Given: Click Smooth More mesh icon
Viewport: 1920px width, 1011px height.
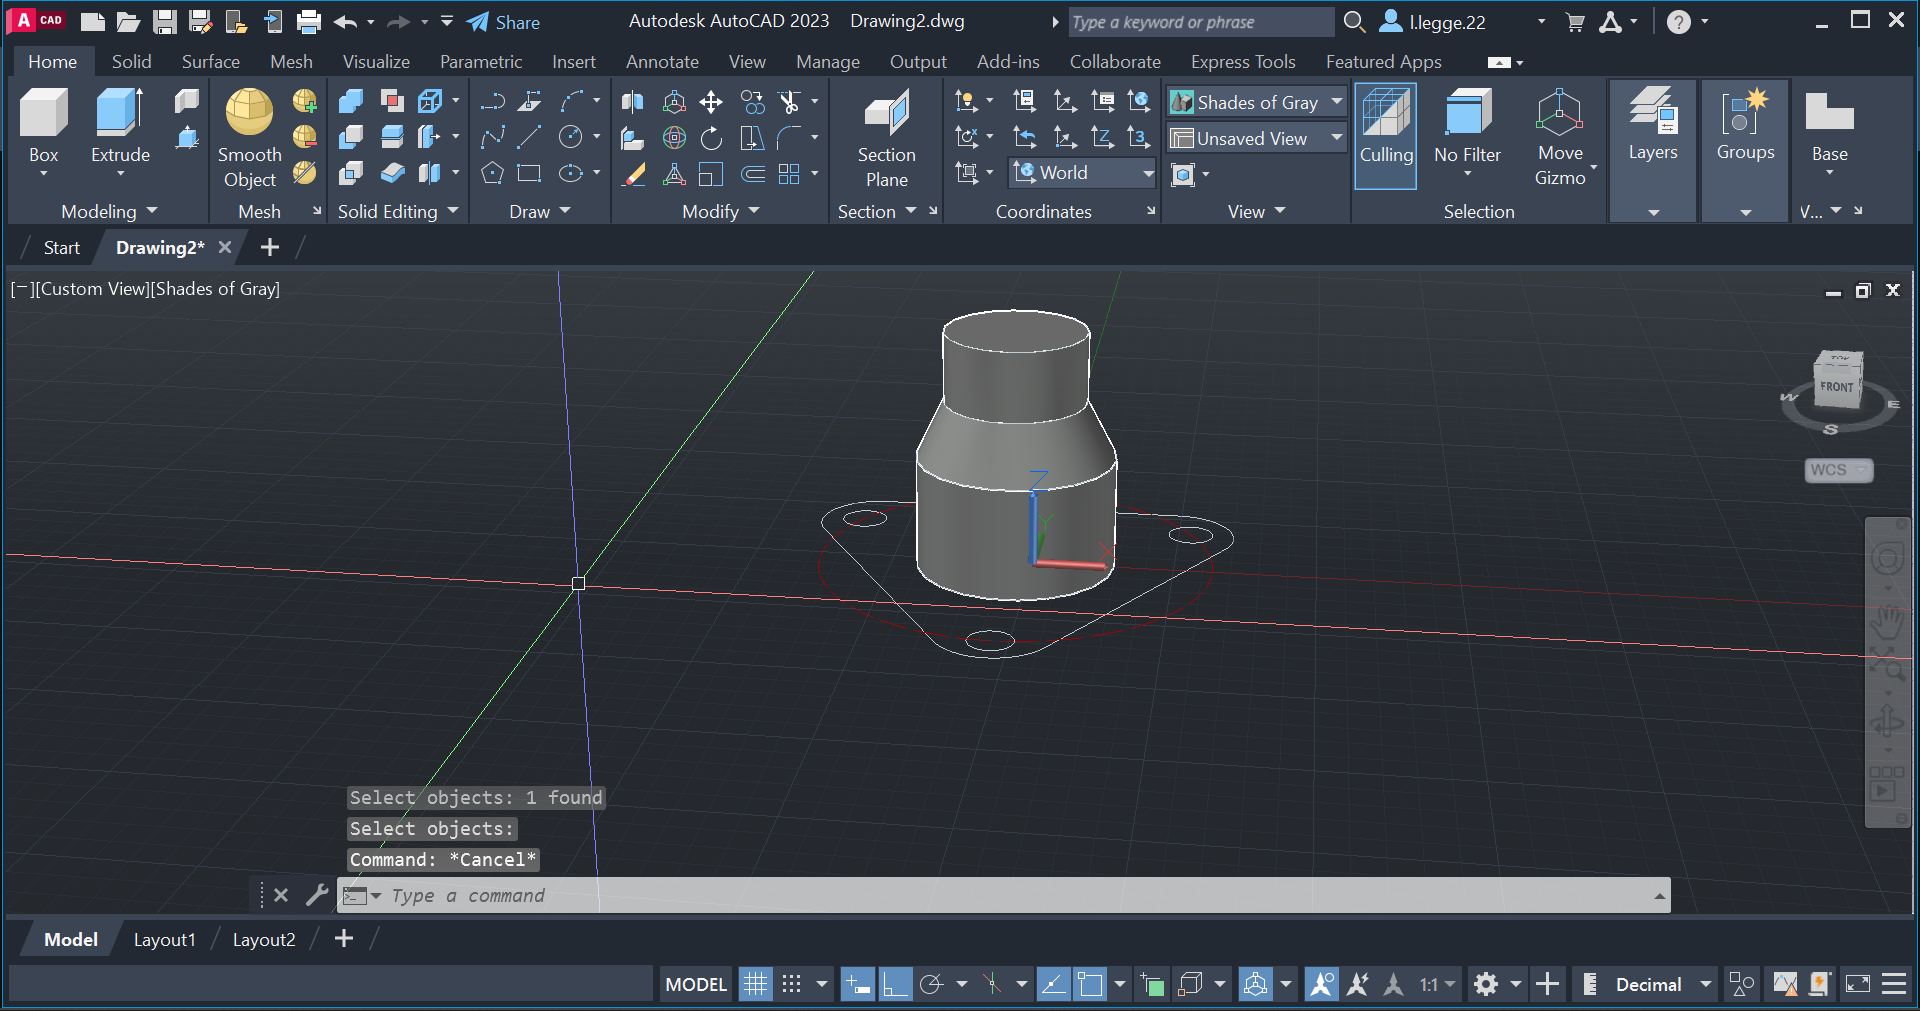Looking at the screenshot, I should click(x=305, y=101).
